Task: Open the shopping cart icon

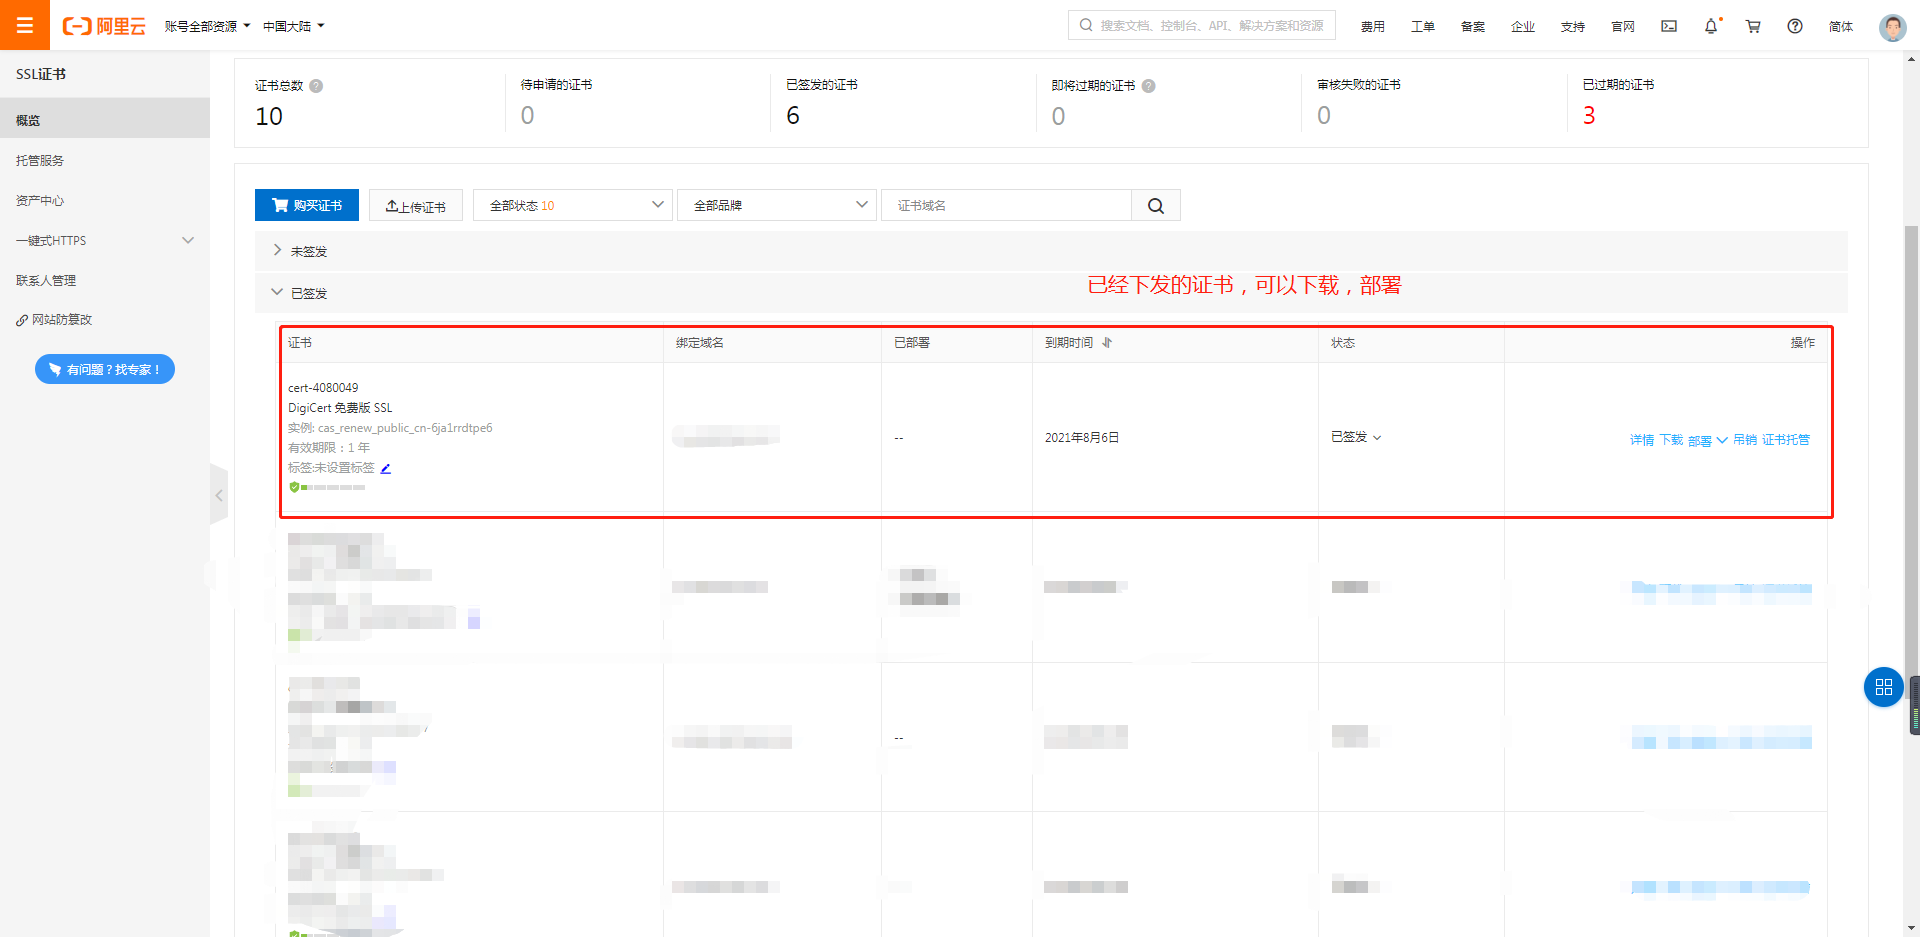Action: [x=1753, y=26]
